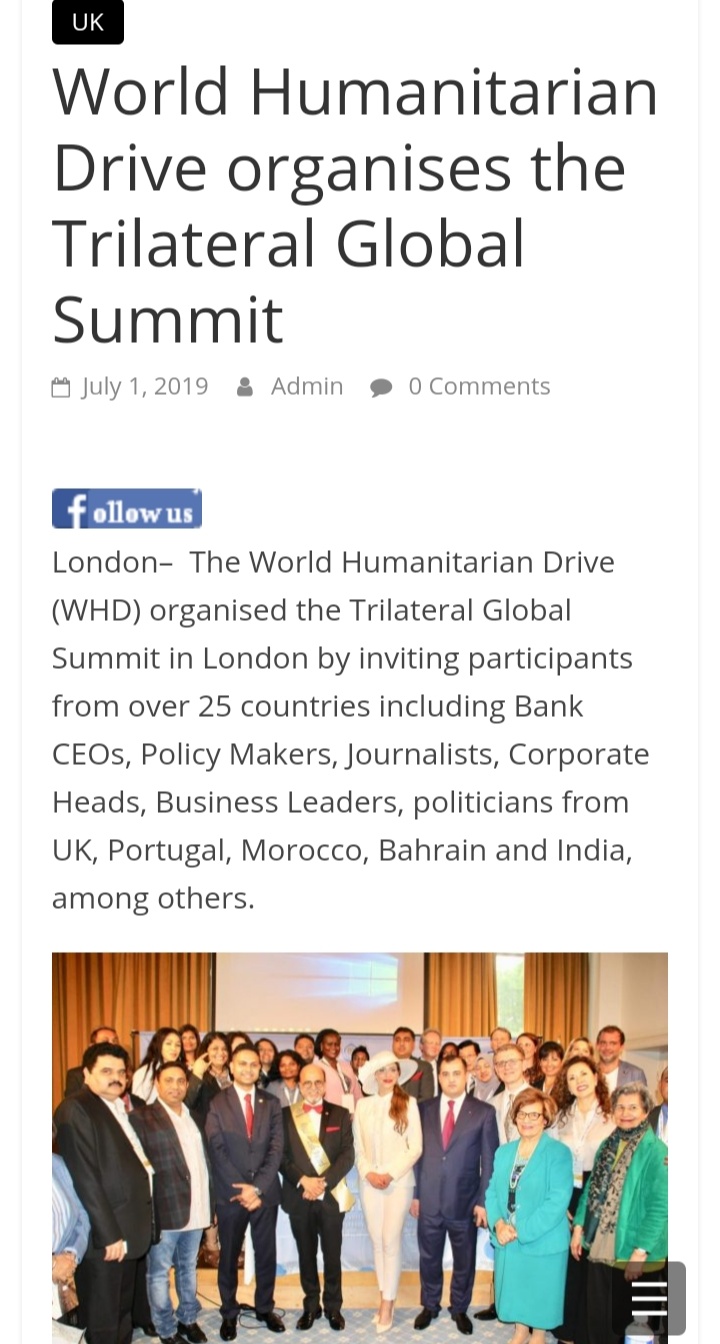Viewport: 720px width, 1344px height.
Task: Jump to the 0 Comments link
Action: 479,386
